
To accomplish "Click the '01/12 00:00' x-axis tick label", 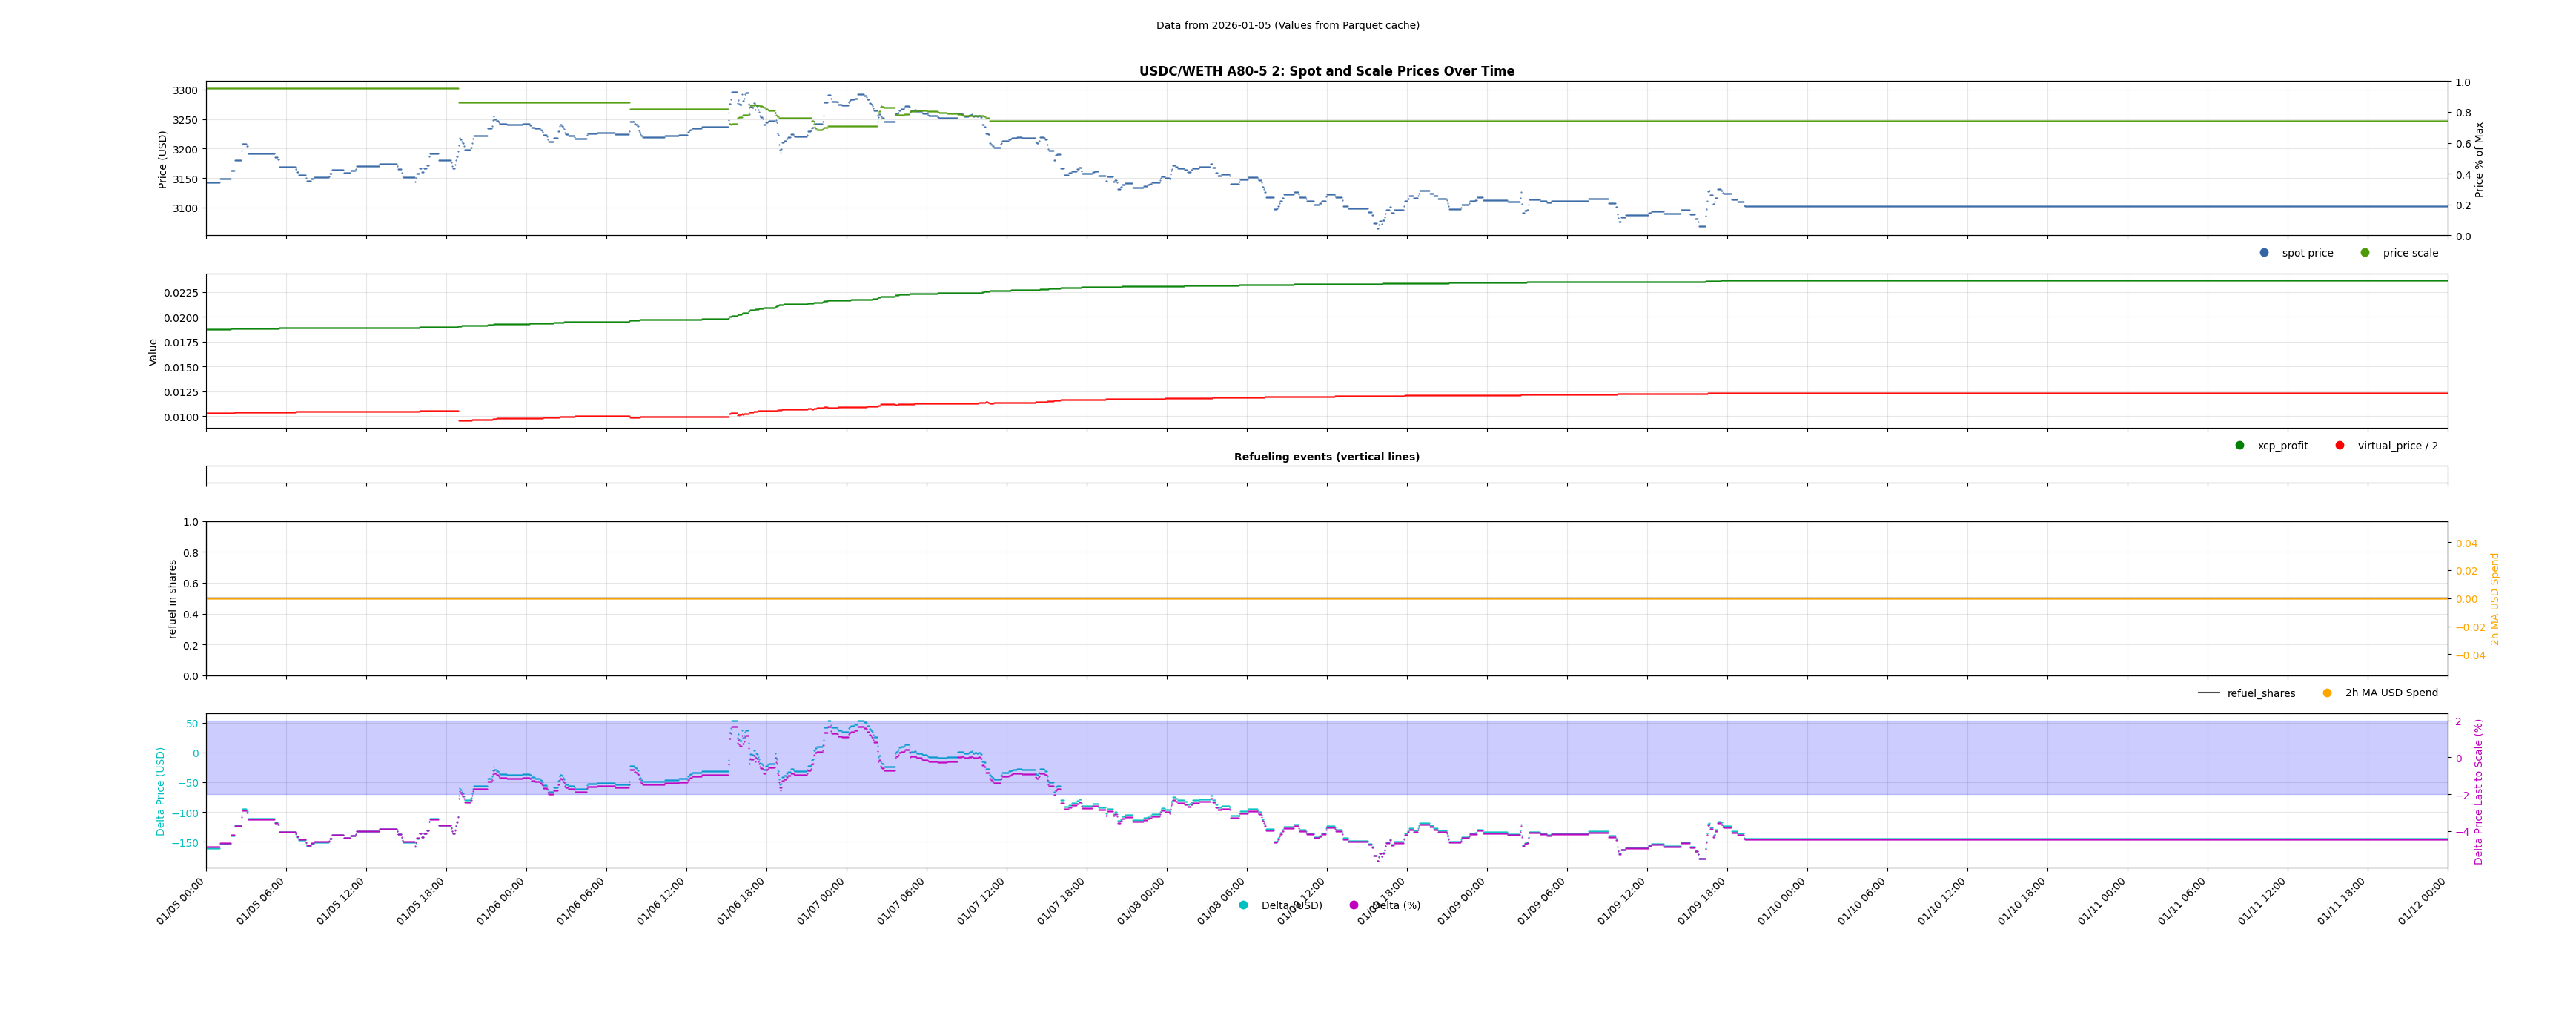I will coord(2423,900).
